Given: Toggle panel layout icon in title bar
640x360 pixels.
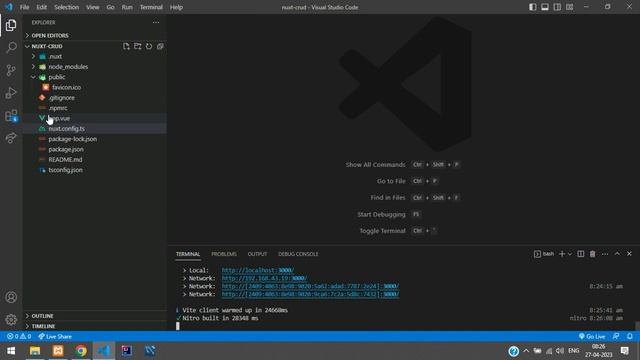Looking at the screenshot, I should pyautogui.click(x=545, y=7).
